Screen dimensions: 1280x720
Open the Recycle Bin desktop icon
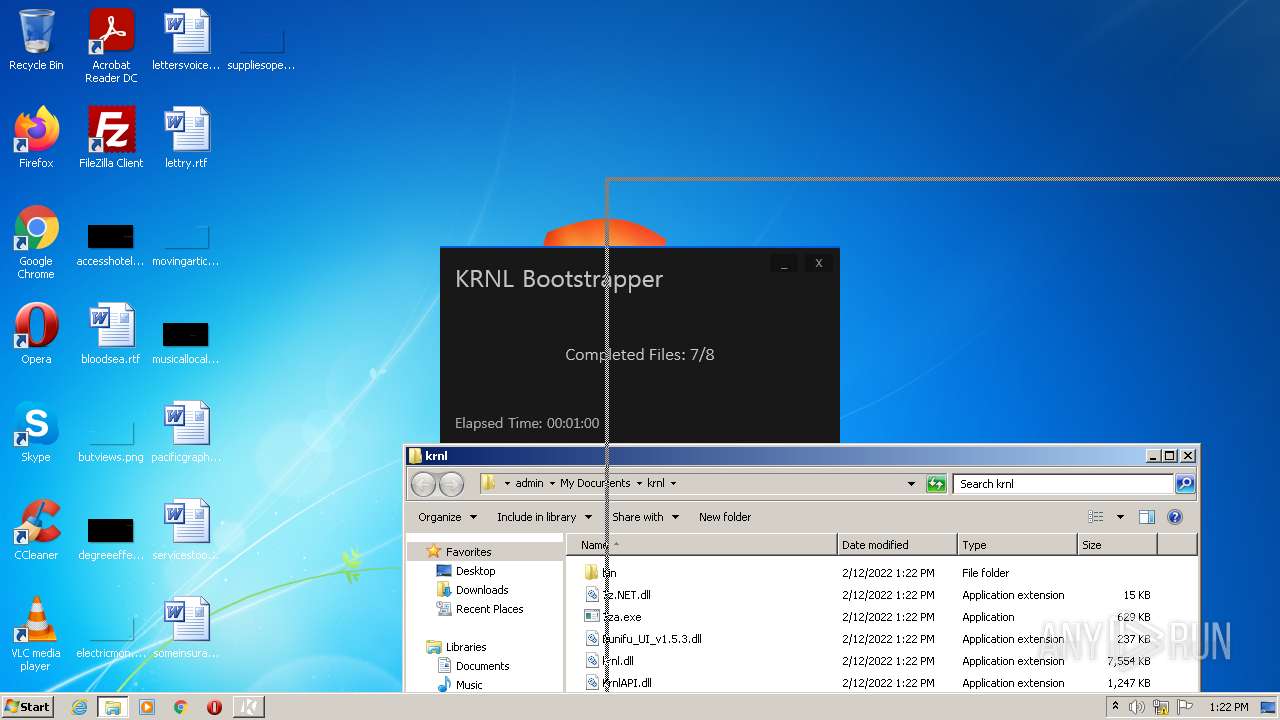tap(36, 40)
